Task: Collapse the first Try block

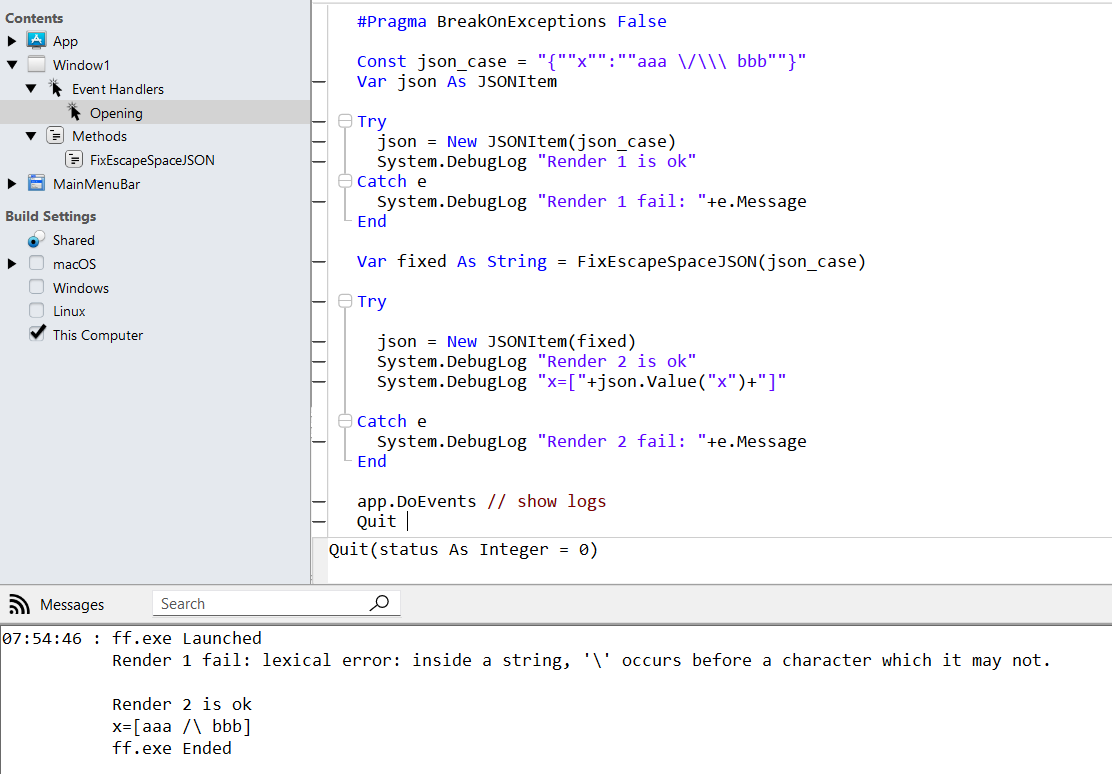Action: pos(345,121)
